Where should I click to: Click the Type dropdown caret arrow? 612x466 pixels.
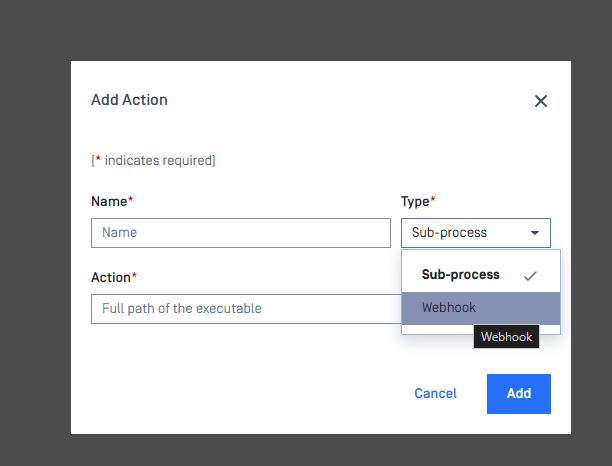[535, 233]
